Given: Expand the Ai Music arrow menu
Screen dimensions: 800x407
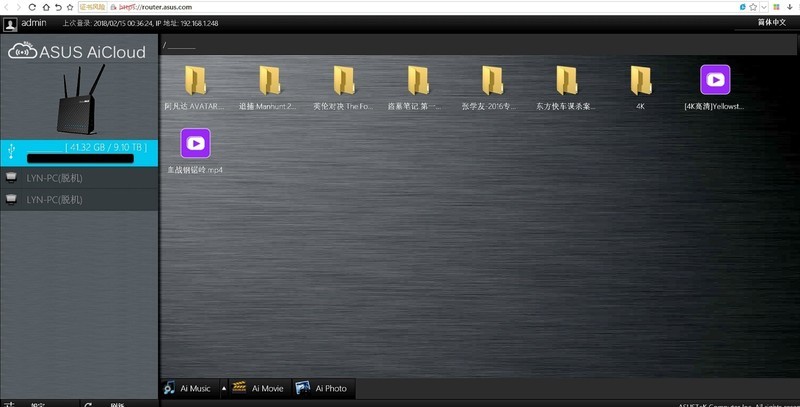Looking at the screenshot, I should point(223,388).
